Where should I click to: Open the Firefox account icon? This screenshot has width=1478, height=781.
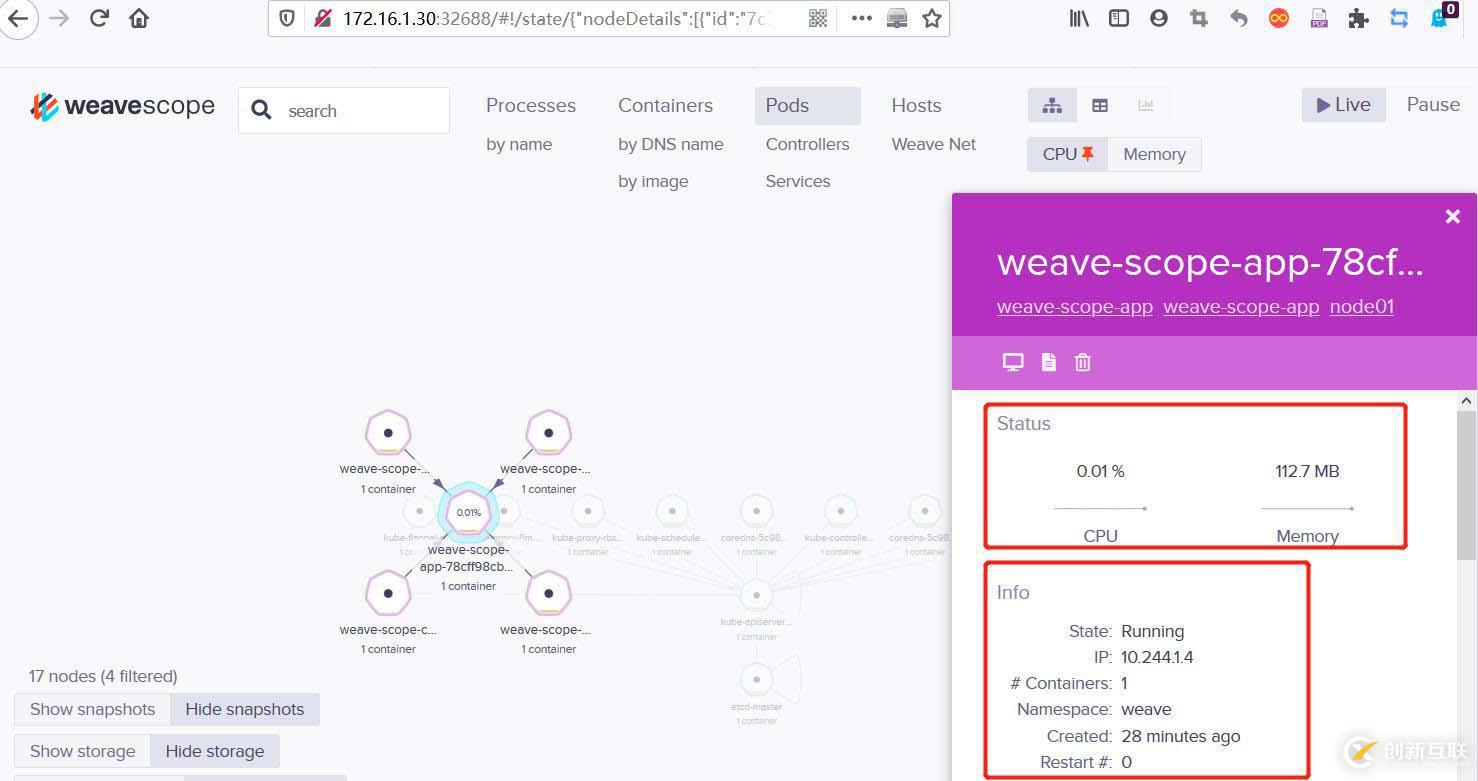[x=1159, y=18]
